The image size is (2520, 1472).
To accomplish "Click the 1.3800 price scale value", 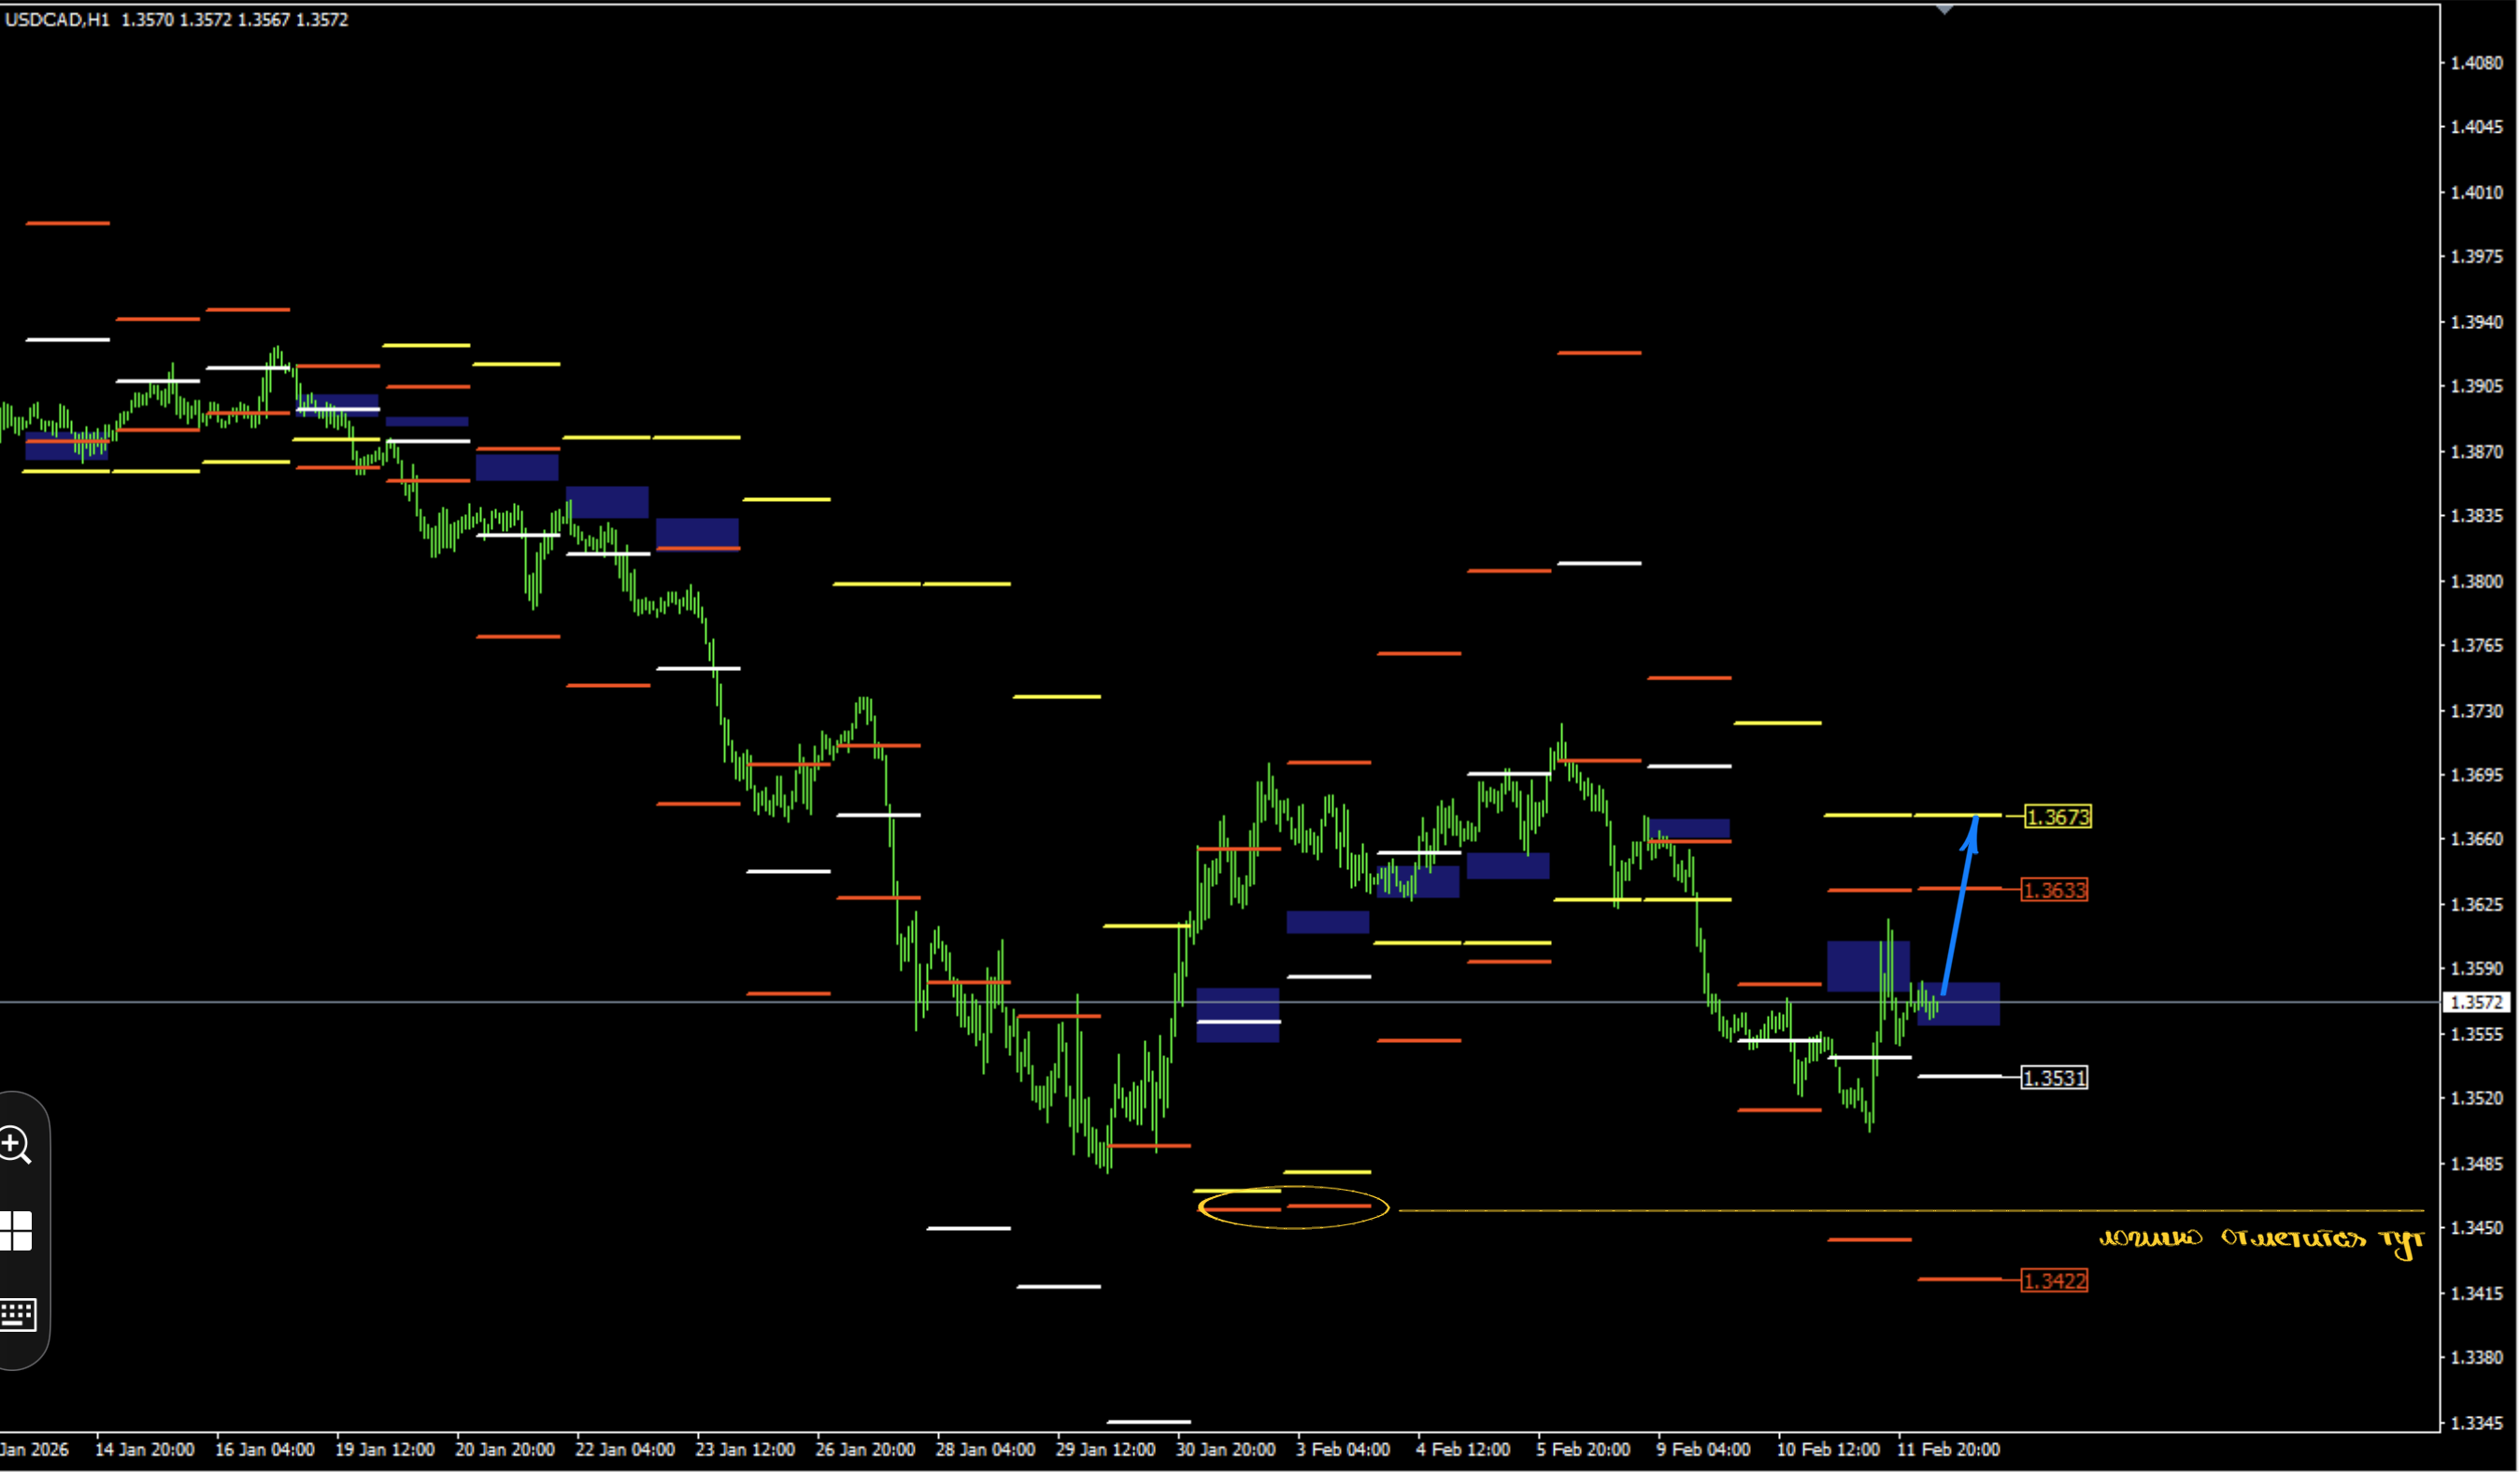I will click(2475, 581).
